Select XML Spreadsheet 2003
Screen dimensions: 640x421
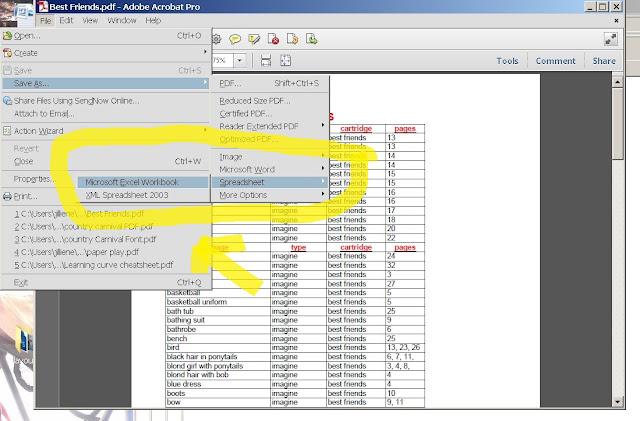pos(143,195)
